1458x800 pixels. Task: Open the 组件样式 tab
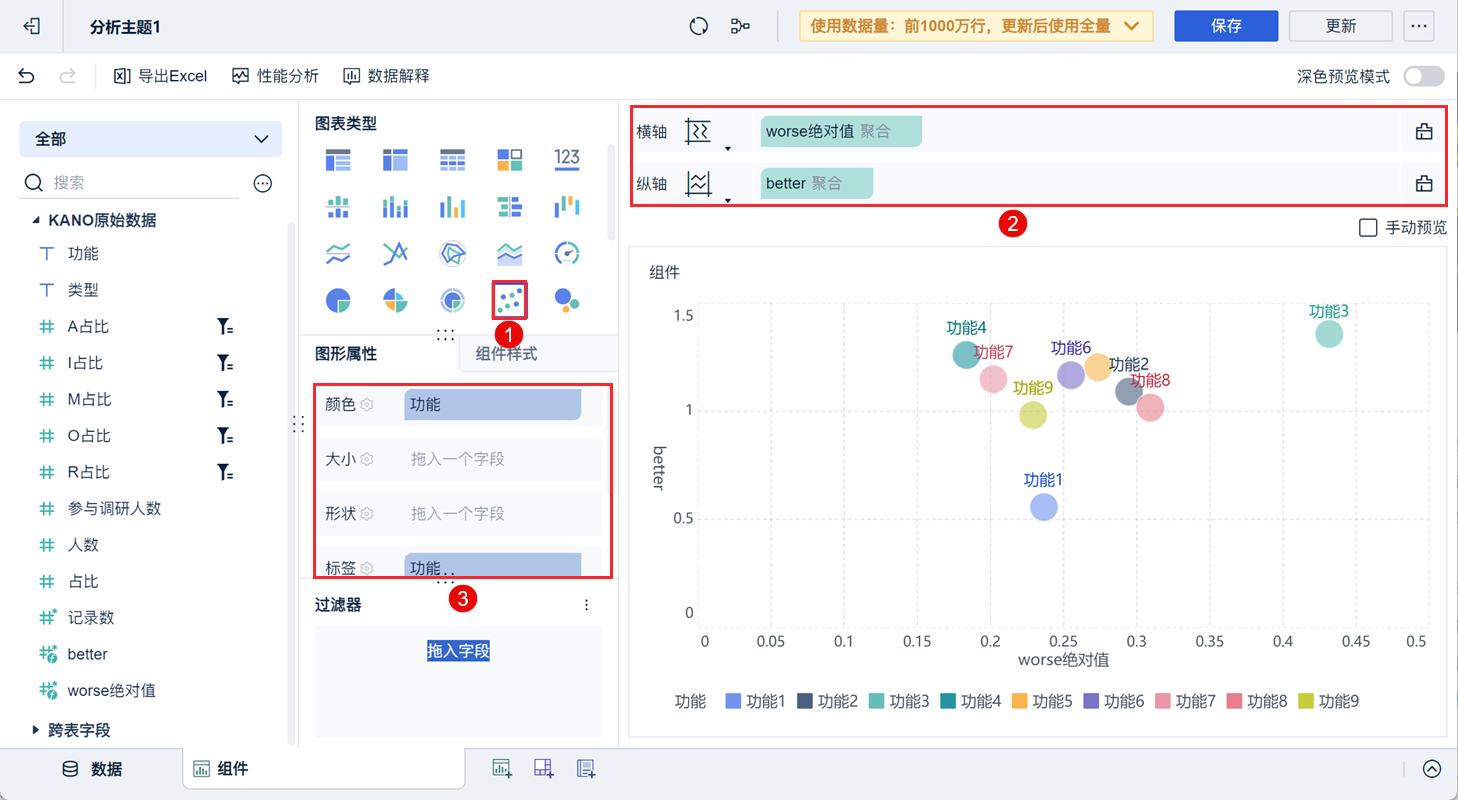[506, 353]
